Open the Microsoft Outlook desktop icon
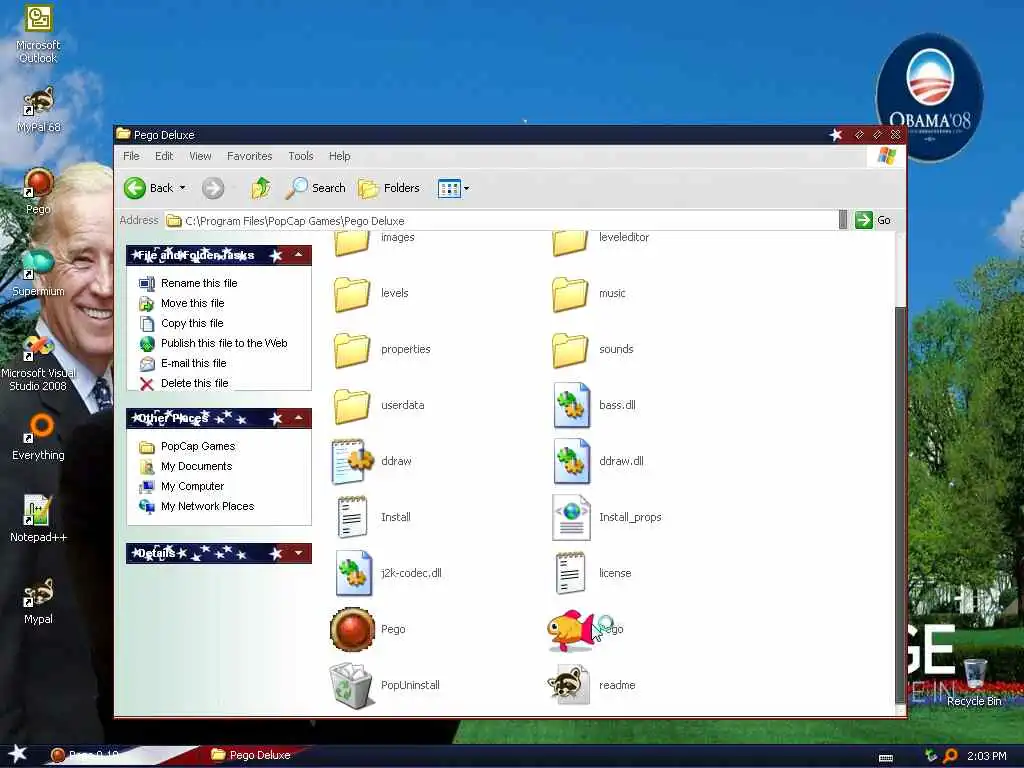Screen dimensions: 1024x768 tap(38, 34)
